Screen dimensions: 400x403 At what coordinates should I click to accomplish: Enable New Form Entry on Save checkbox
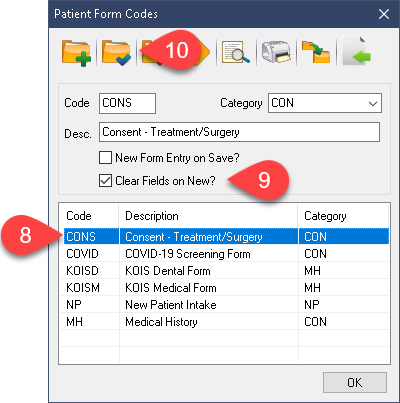(105, 157)
